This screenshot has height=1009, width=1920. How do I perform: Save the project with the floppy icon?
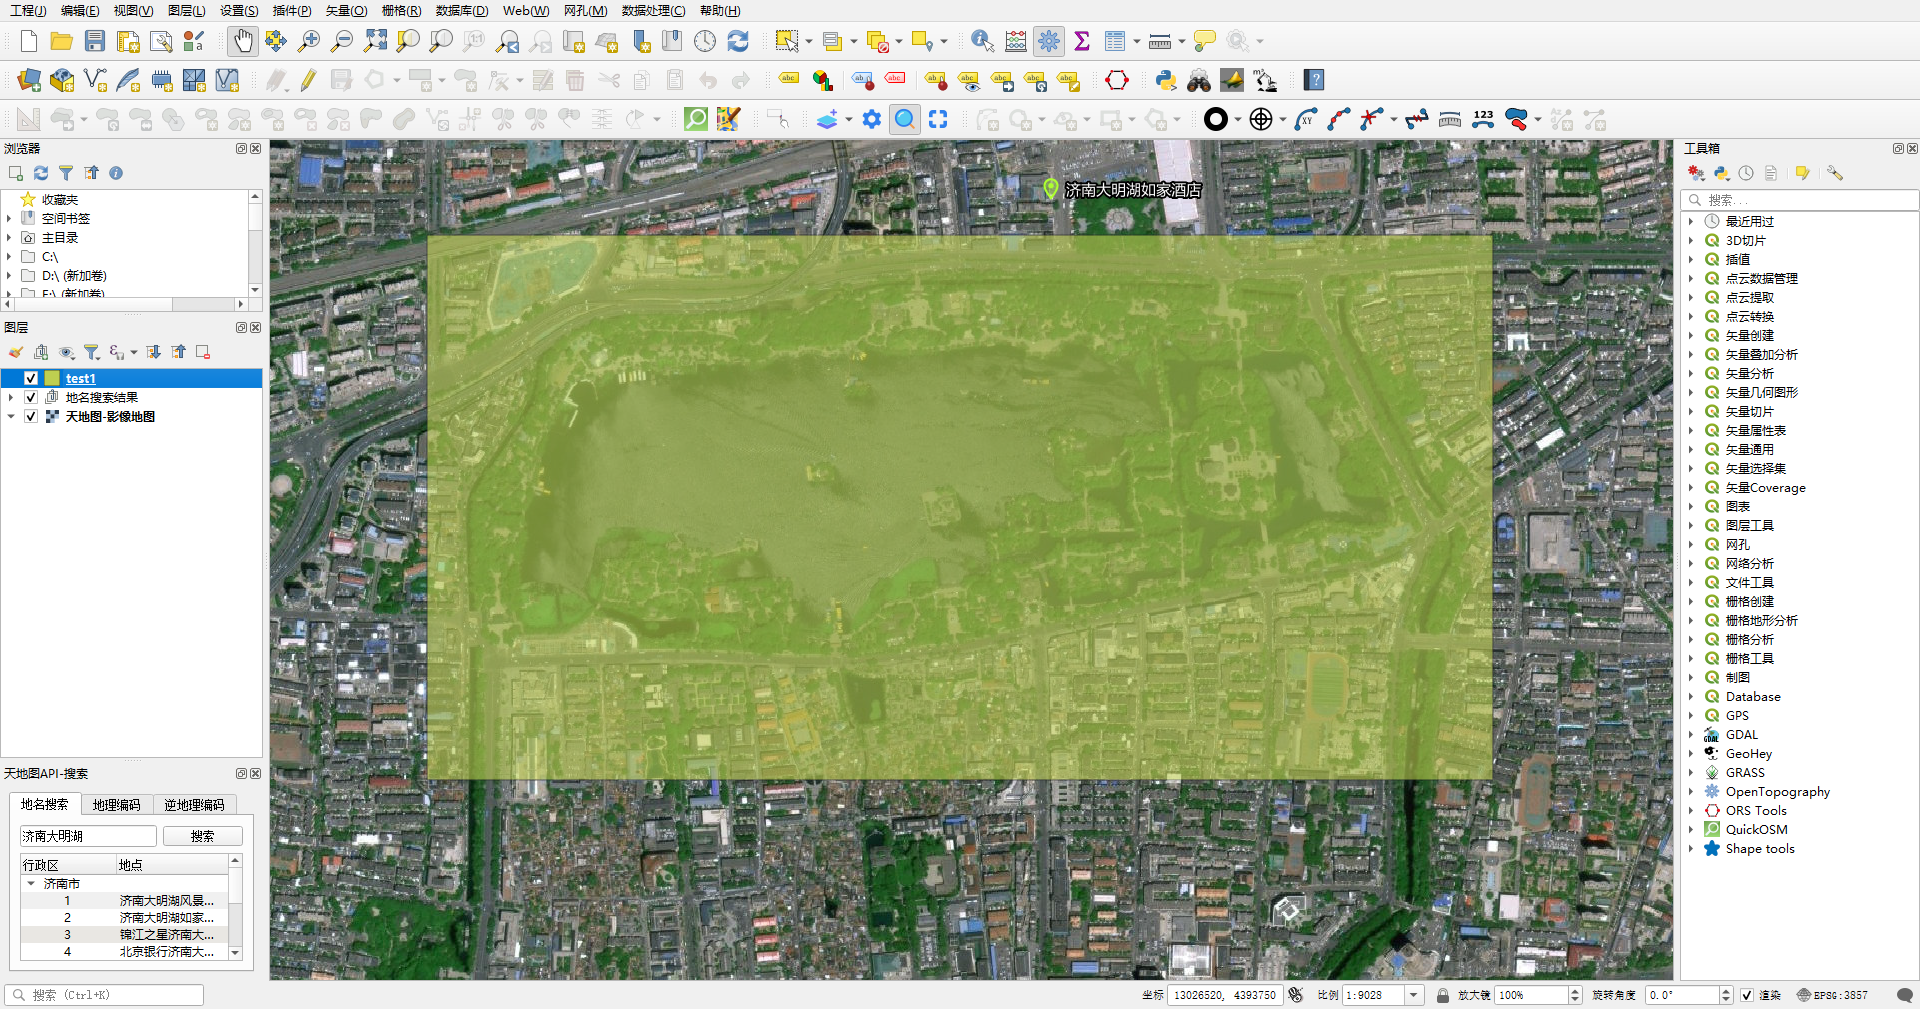click(x=95, y=41)
